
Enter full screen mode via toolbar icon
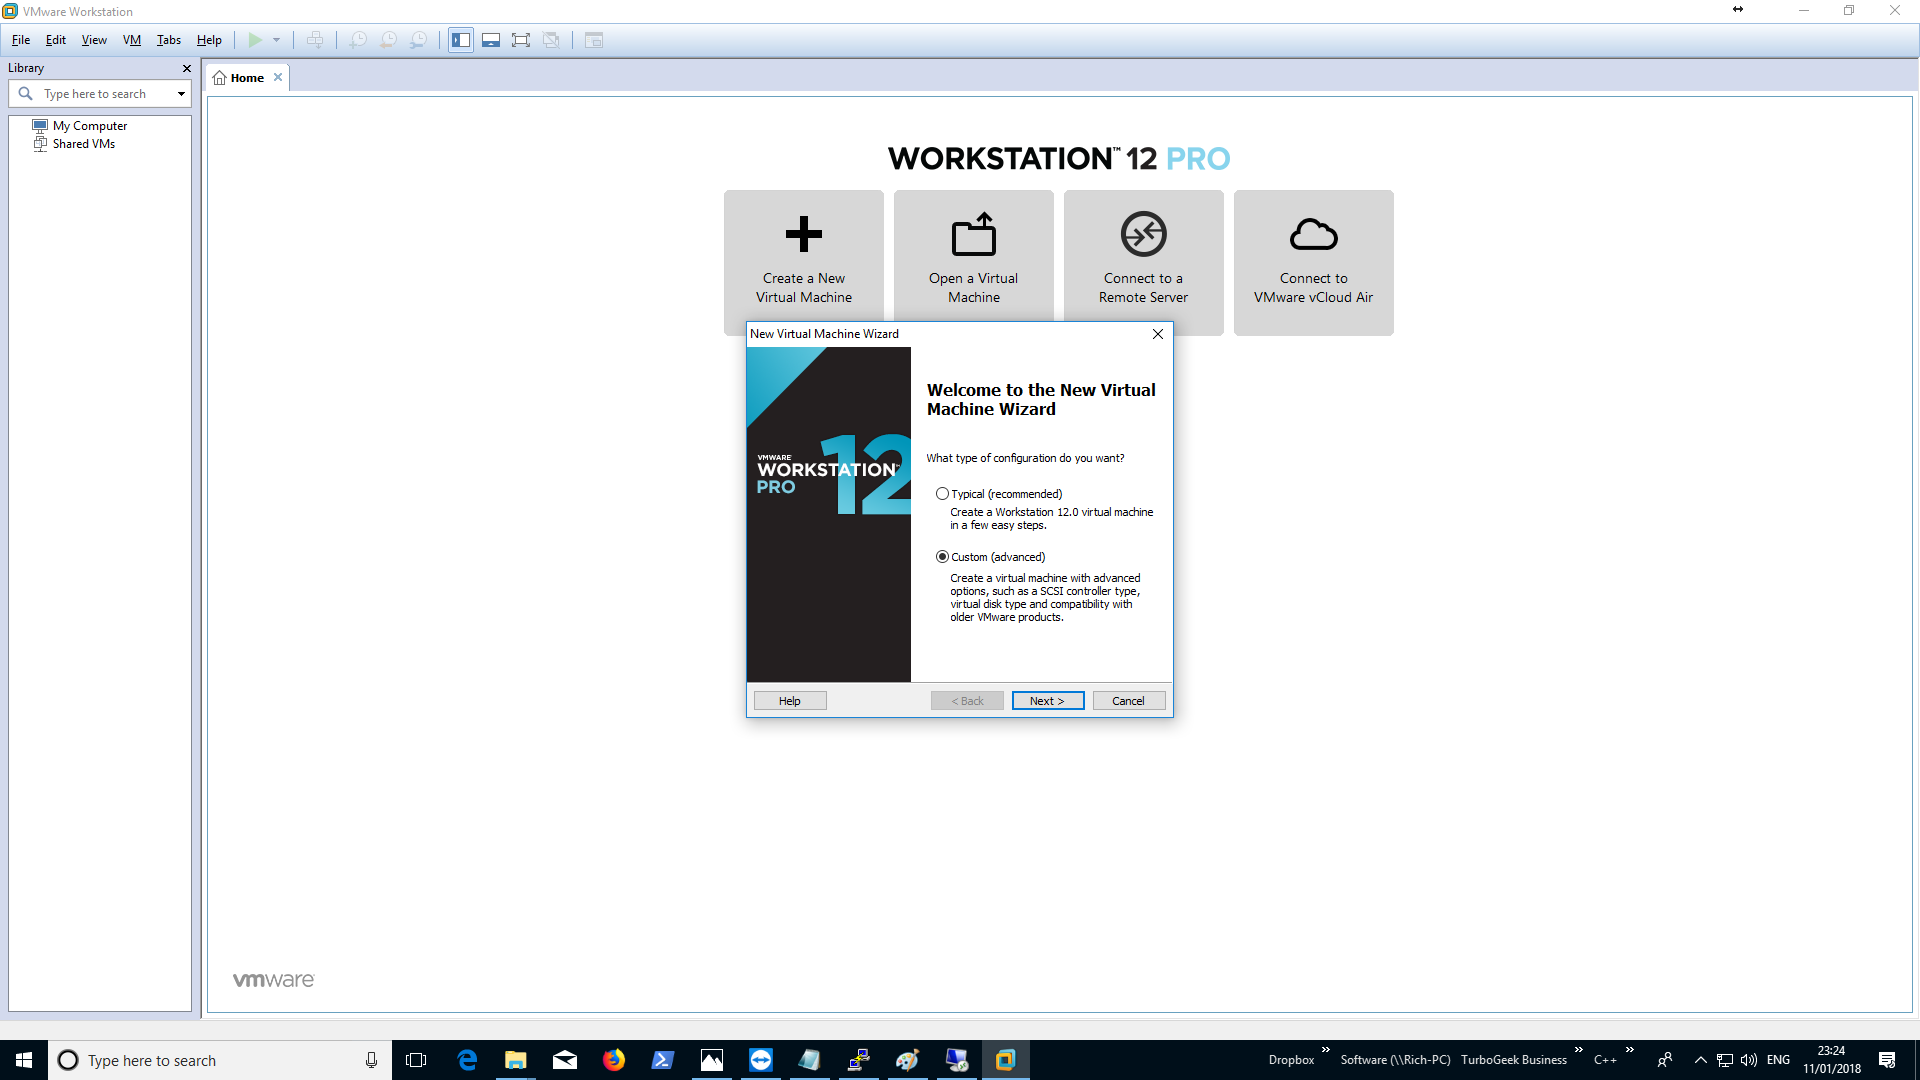(x=521, y=40)
